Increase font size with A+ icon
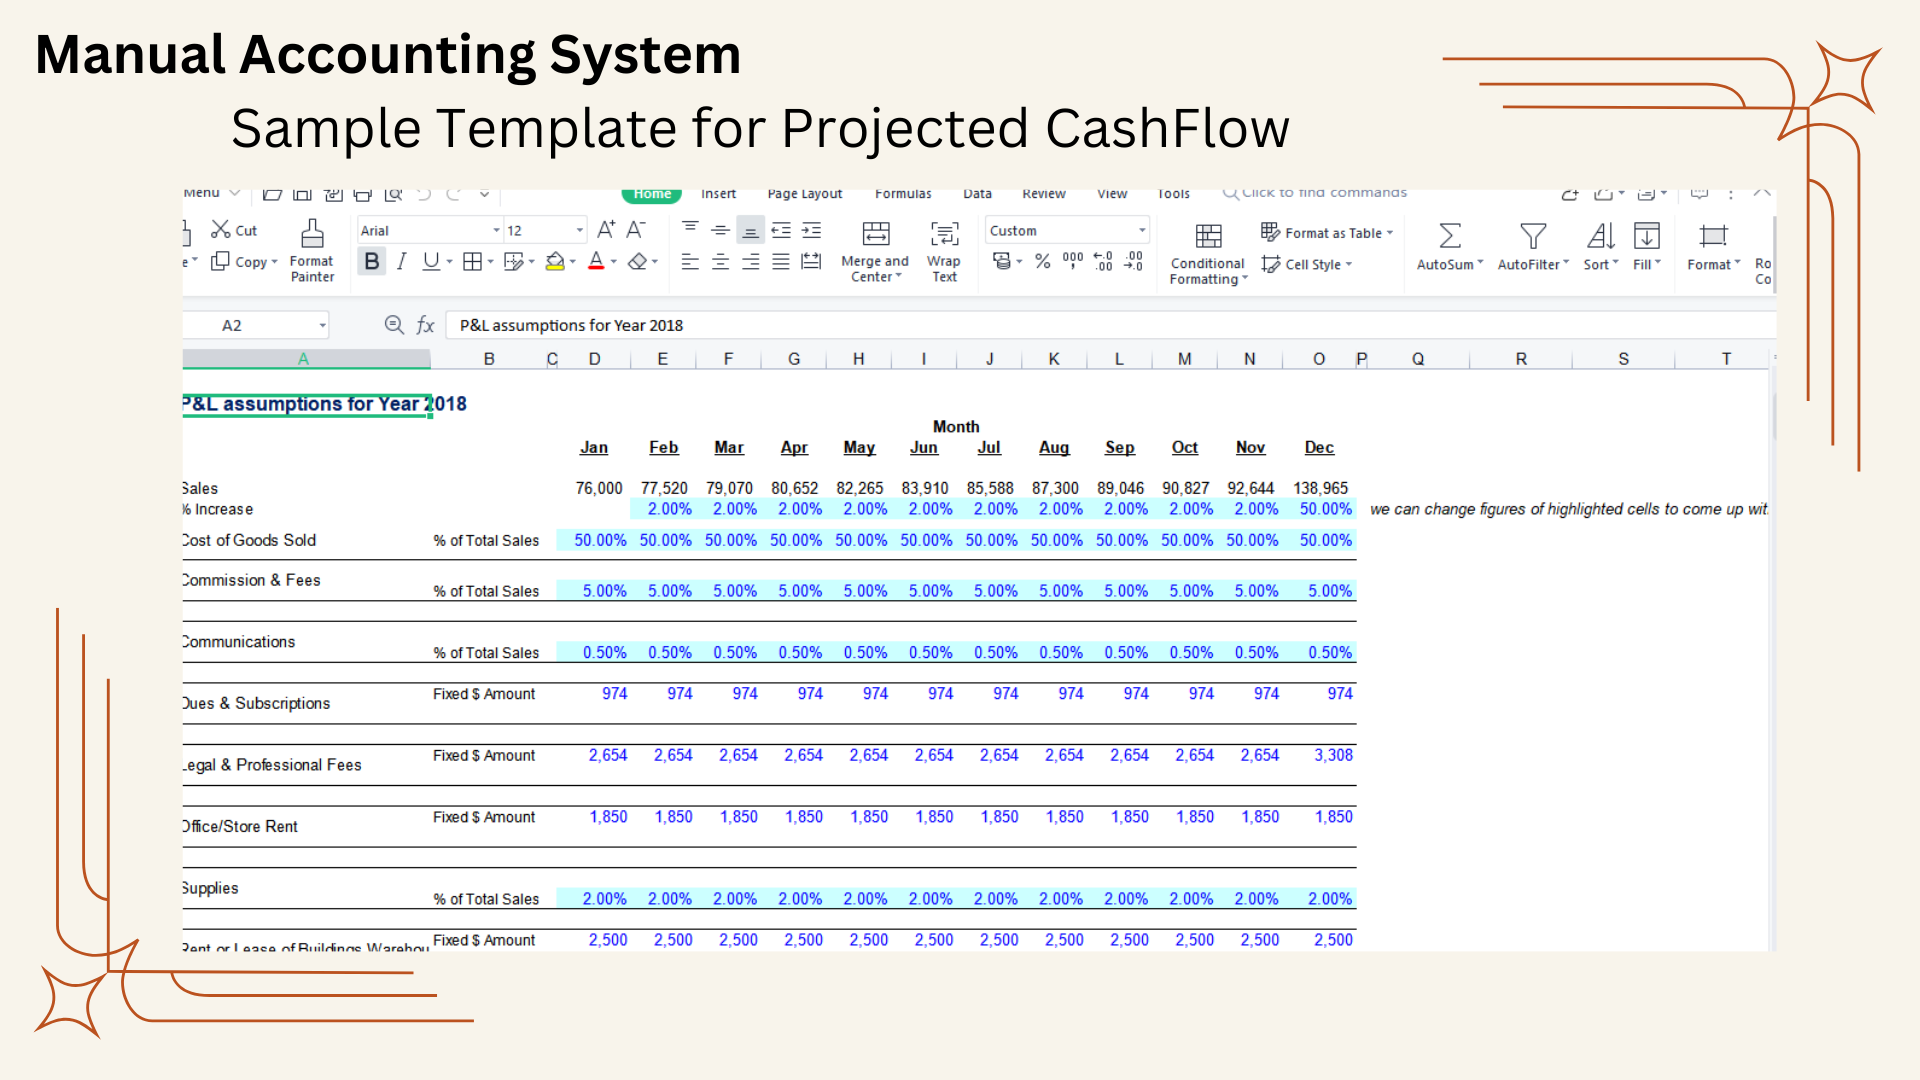Image resolution: width=1920 pixels, height=1080 pixels. click(606, 230)
